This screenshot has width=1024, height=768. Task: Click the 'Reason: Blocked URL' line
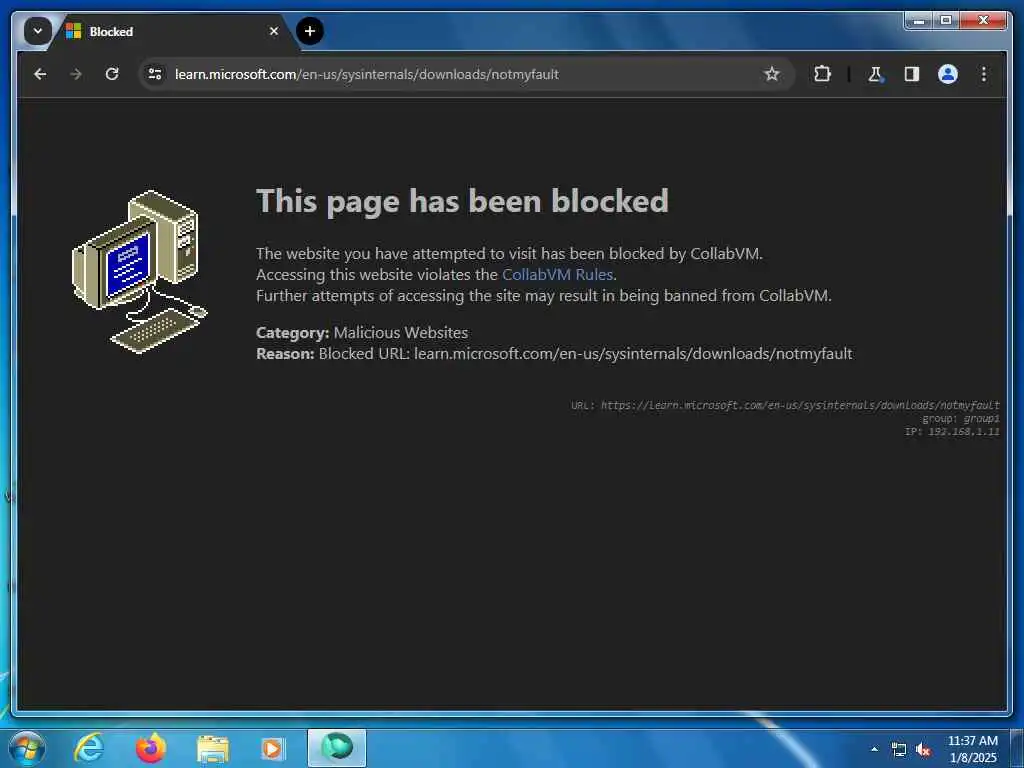(554, 354)
